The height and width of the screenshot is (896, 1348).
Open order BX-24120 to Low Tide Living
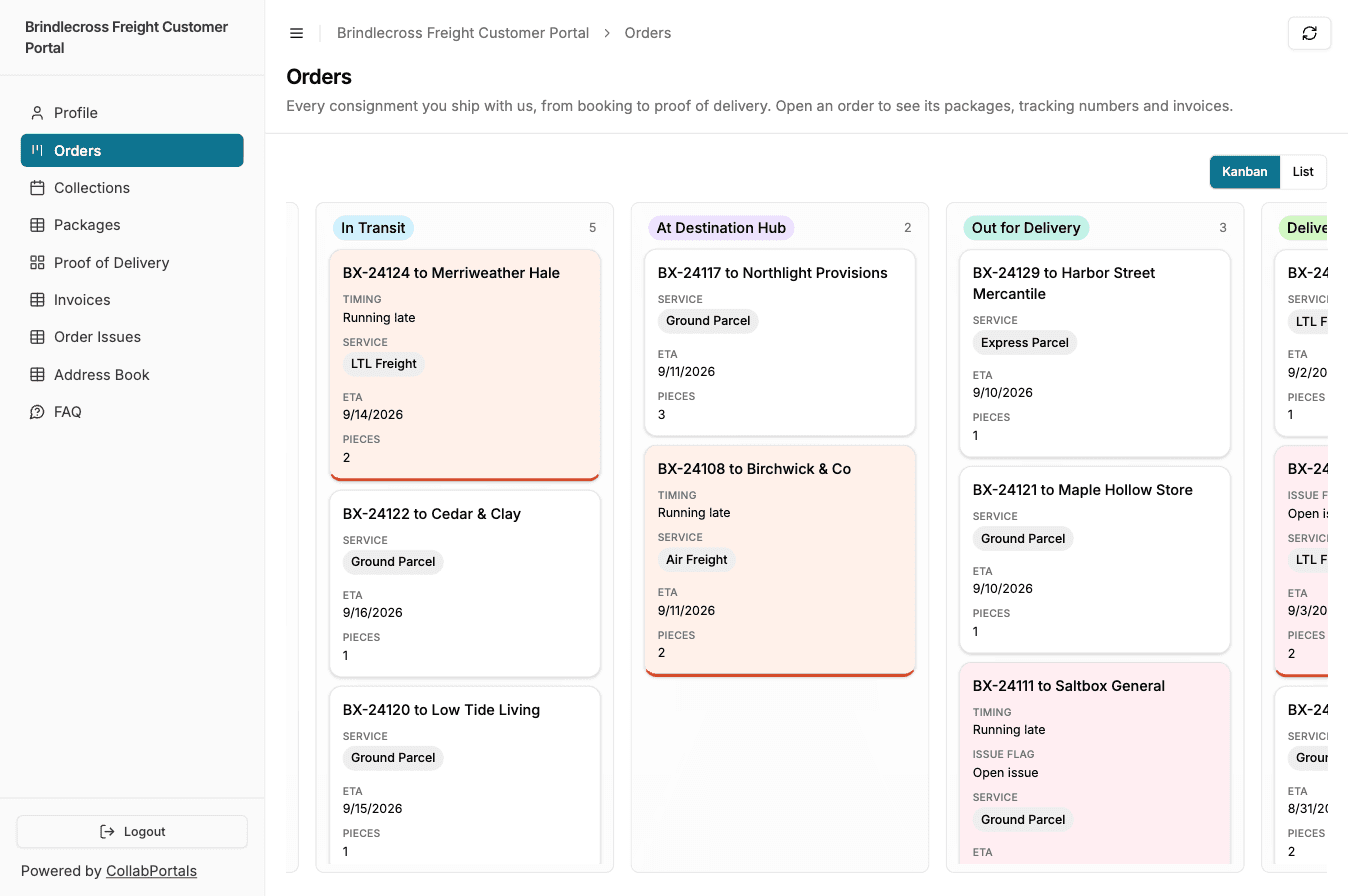[x=465, y=776]
